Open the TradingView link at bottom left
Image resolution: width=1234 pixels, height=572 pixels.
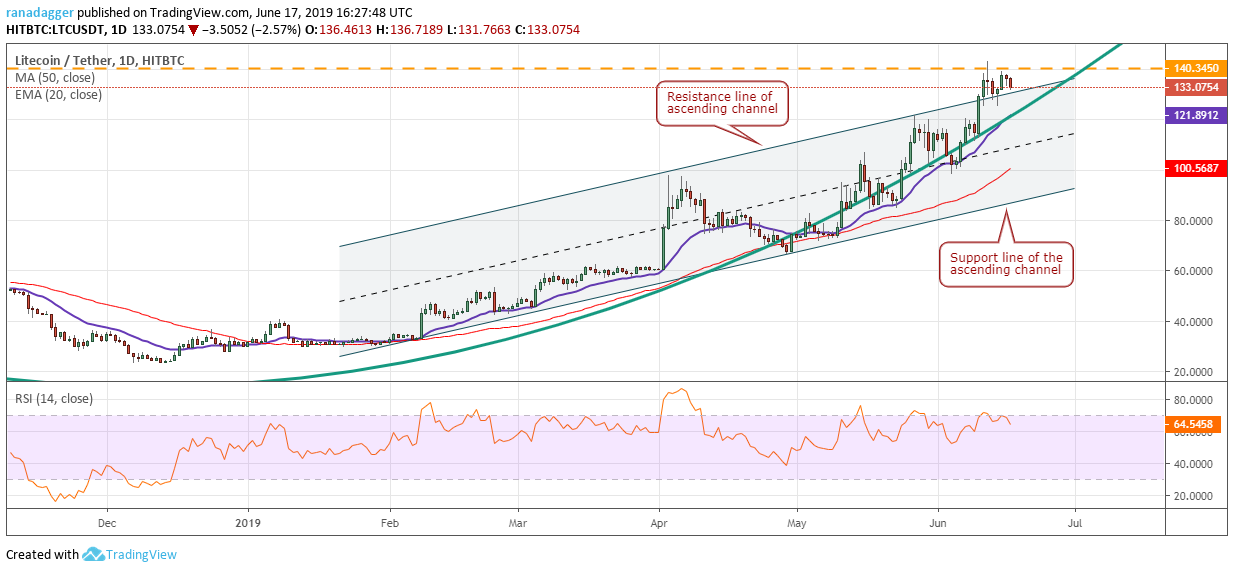coord(141,555)
